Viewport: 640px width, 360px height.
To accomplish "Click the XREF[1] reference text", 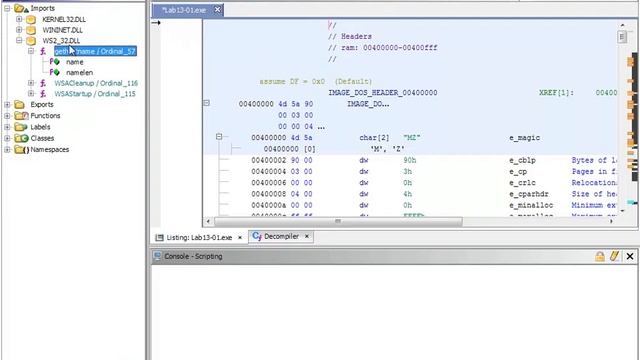I will pyautogui.click(x=556, y=93).
